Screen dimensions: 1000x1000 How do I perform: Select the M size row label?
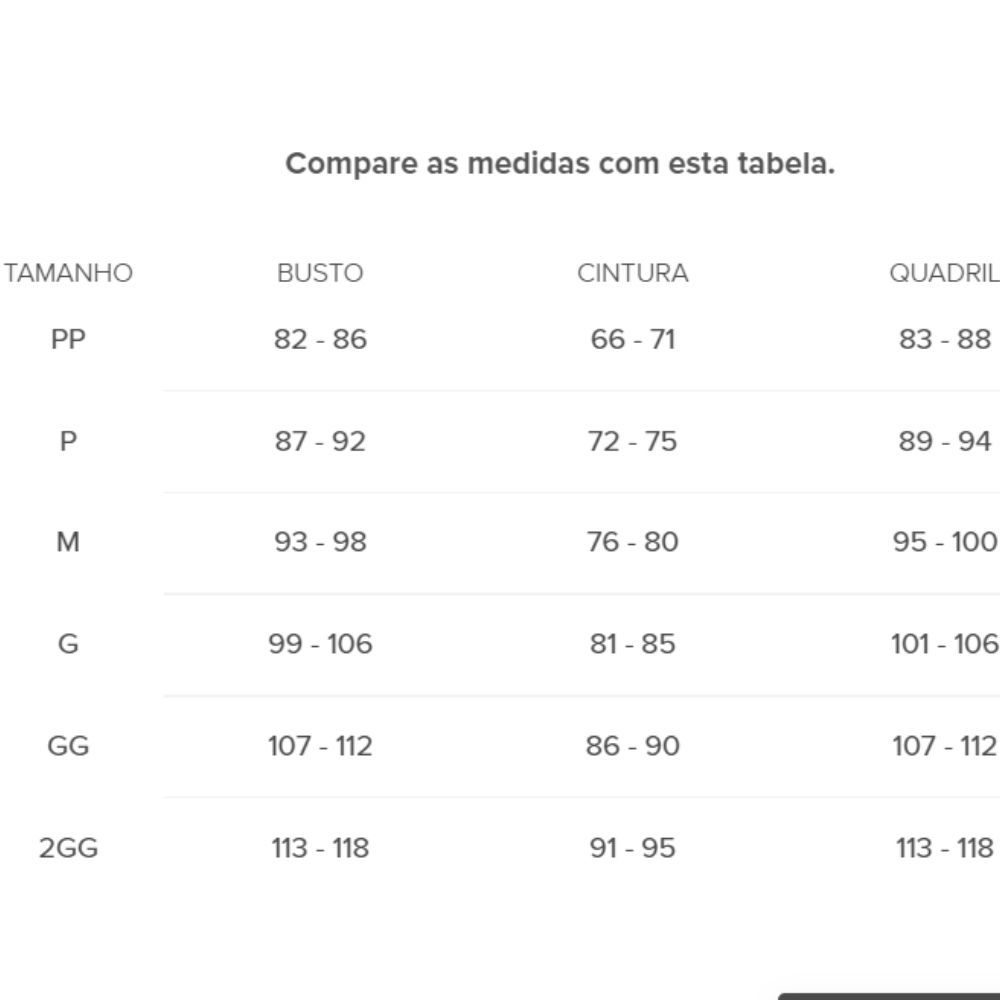pos(68,542)
